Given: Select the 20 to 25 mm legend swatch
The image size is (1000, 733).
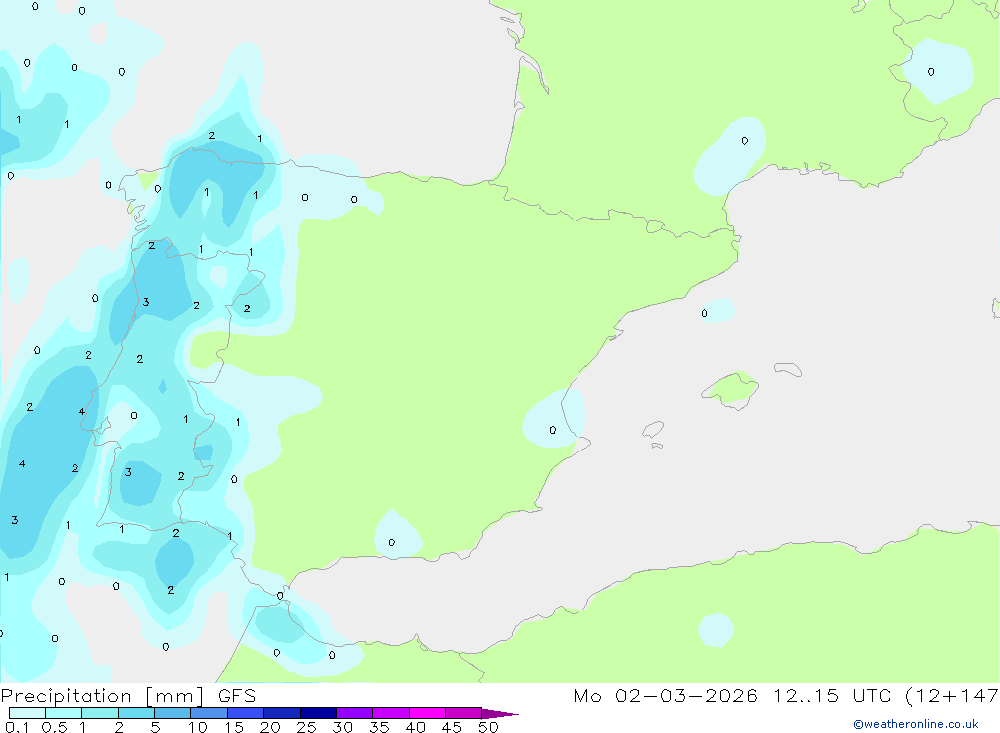Looking at the screenshot, I should click(x=282, y=713).
